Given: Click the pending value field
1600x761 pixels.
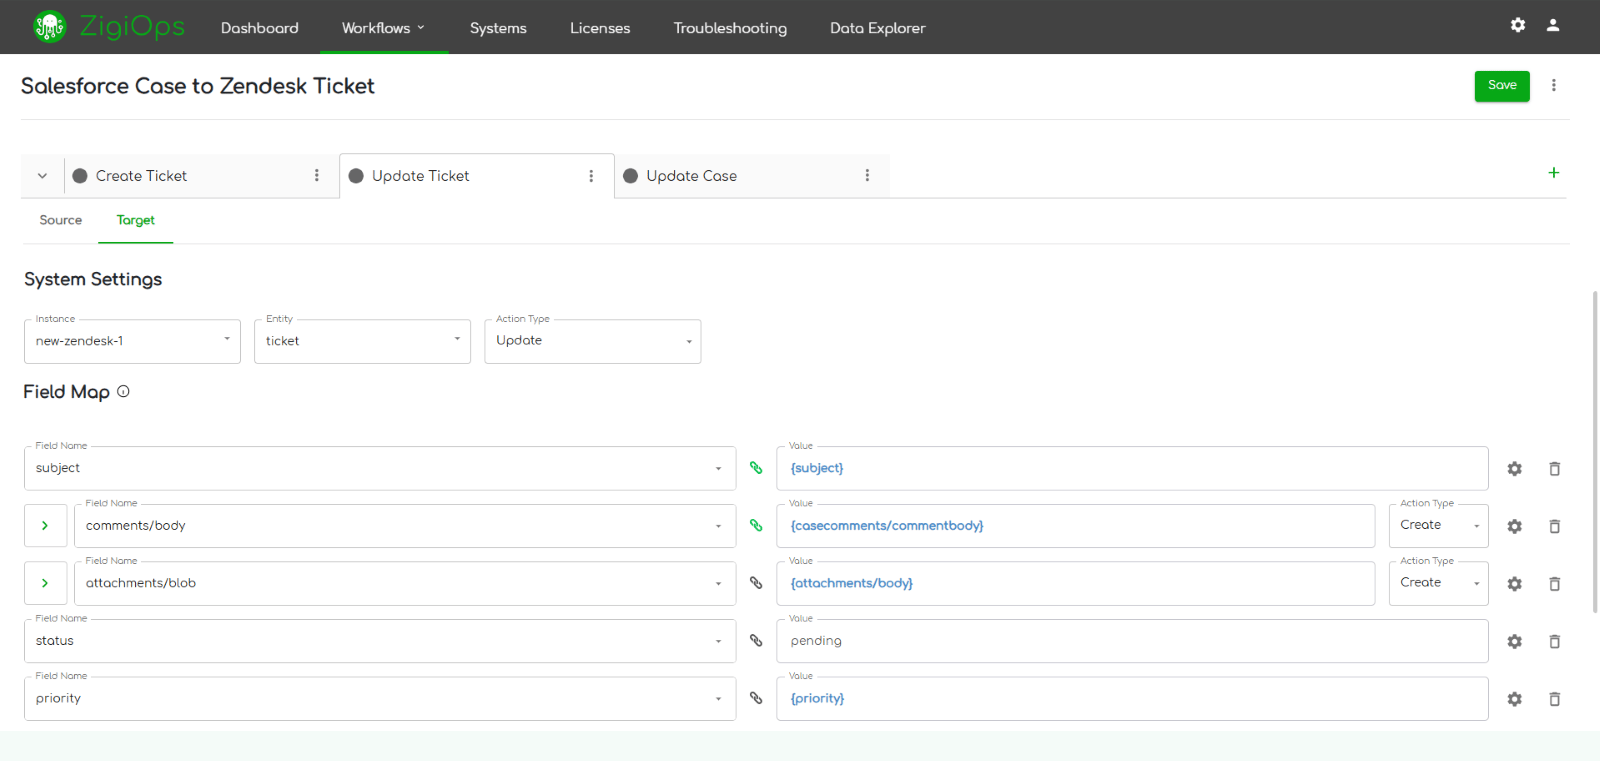Looking at the screenshot, I should 1132,641.
